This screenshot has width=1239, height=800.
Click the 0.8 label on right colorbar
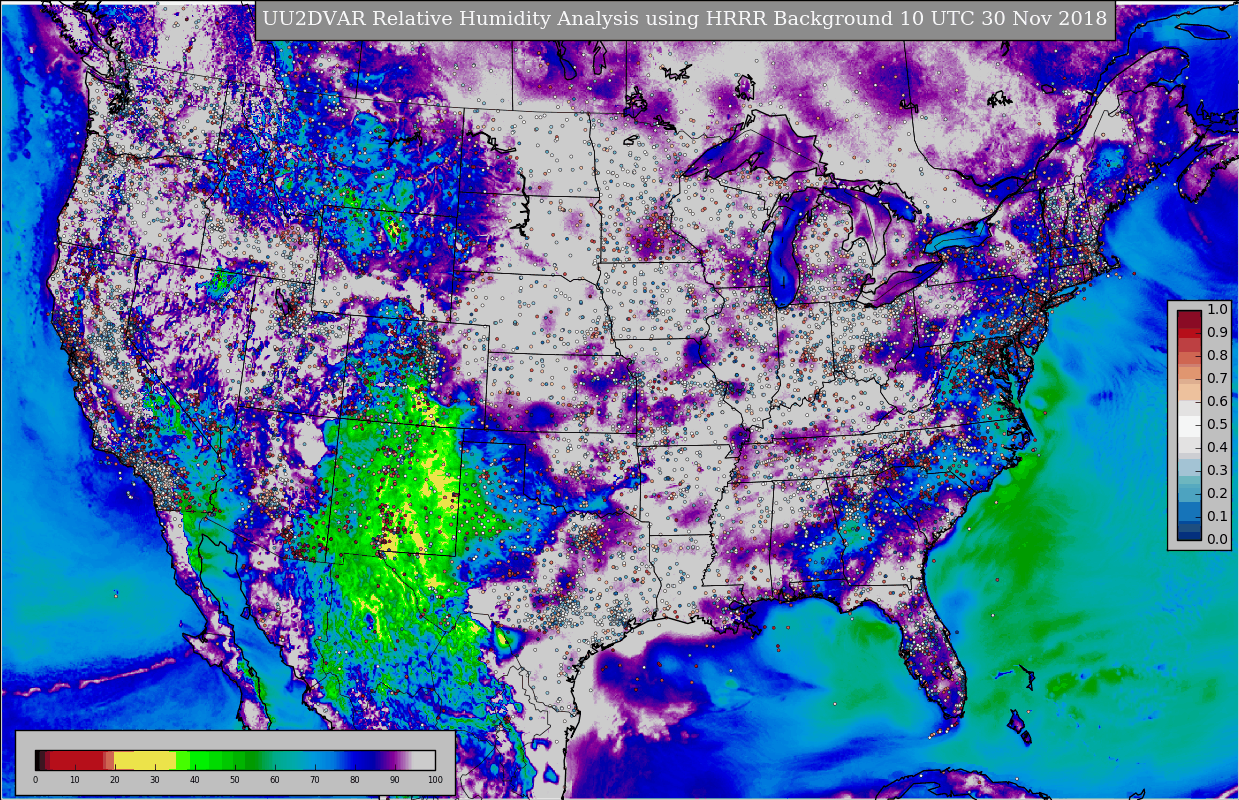[x=1217, y=355]
